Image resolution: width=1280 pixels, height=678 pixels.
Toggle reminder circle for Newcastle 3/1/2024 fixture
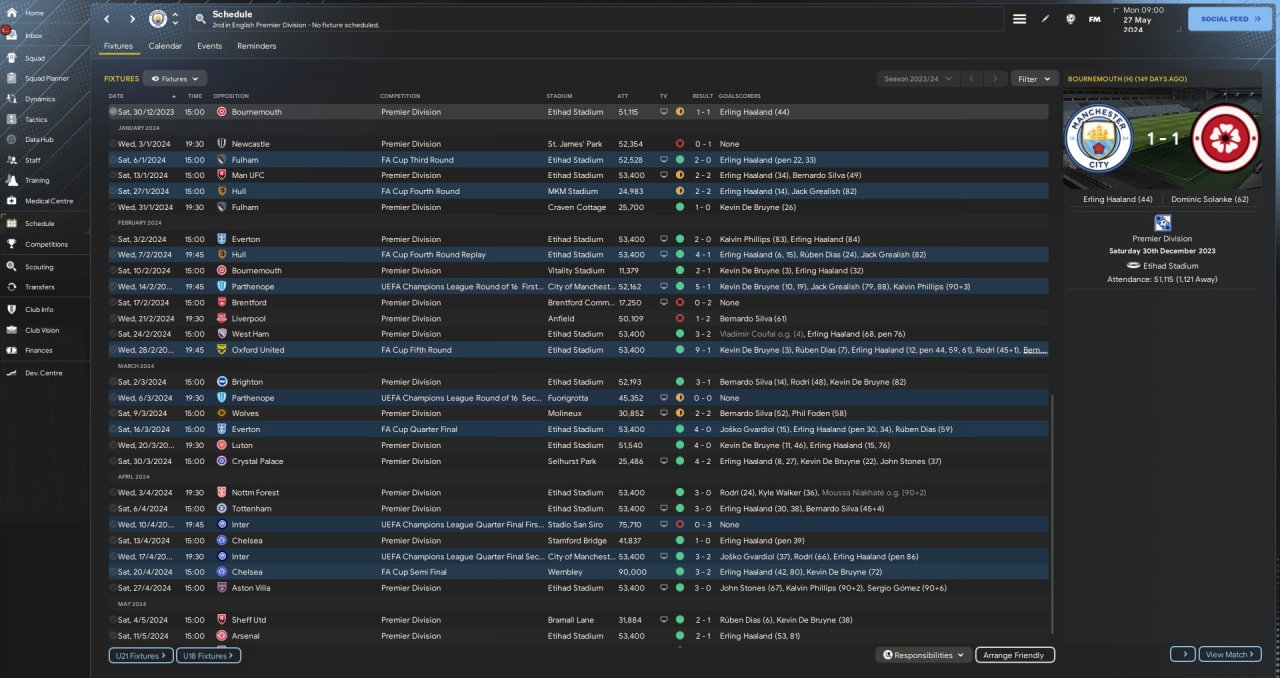pos(113,144)
